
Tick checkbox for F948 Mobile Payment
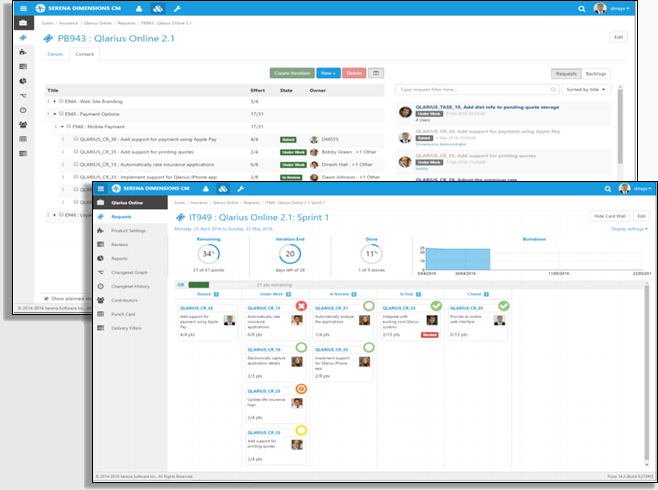pyautogui.click(x=69, y=126)
